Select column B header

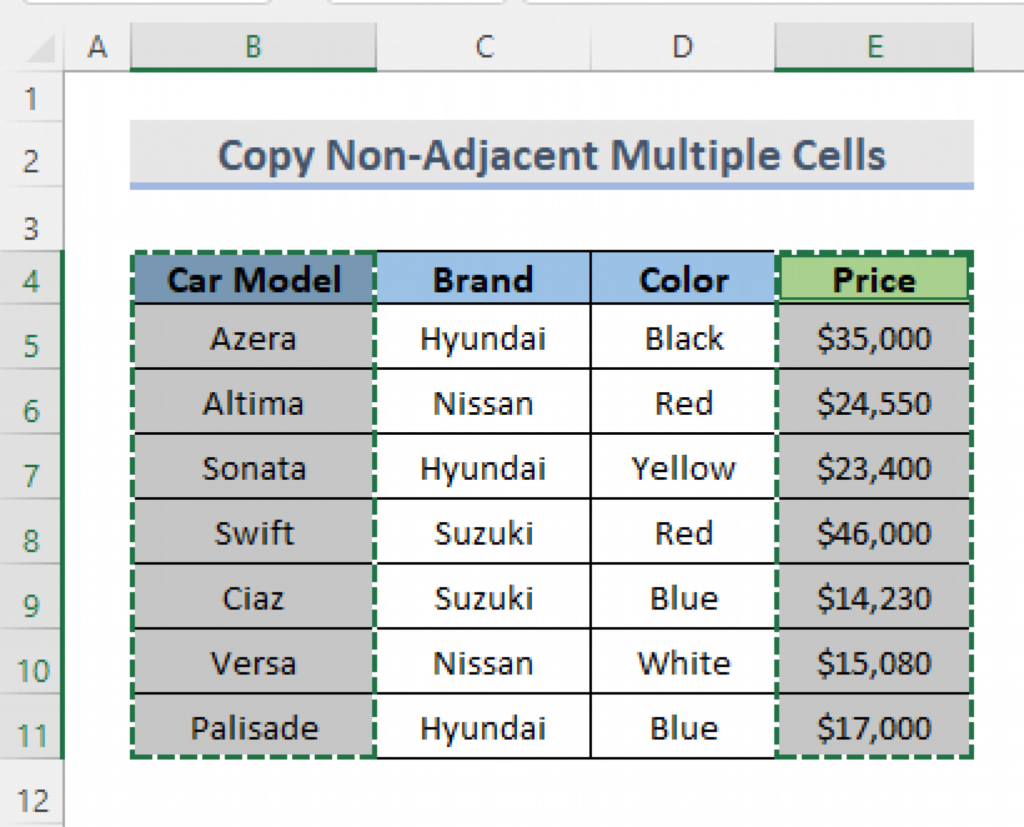[253, 48]
